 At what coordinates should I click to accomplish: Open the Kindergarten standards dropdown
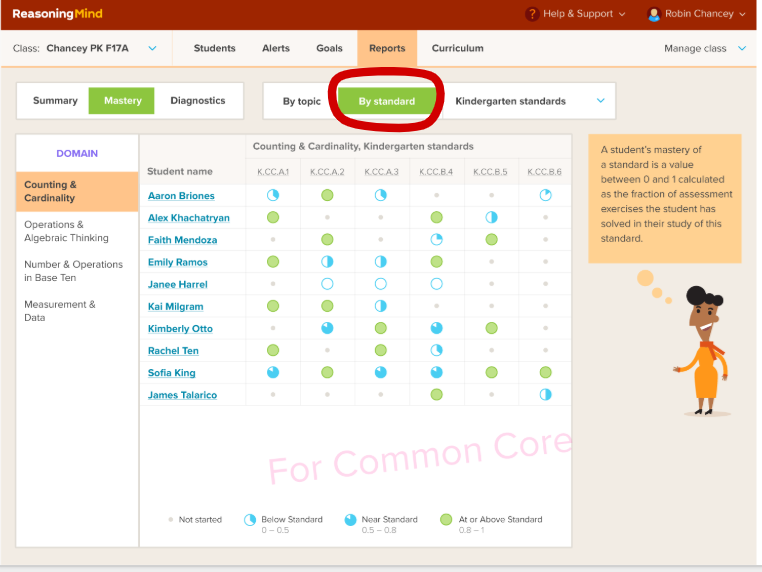tap(530, 102)
